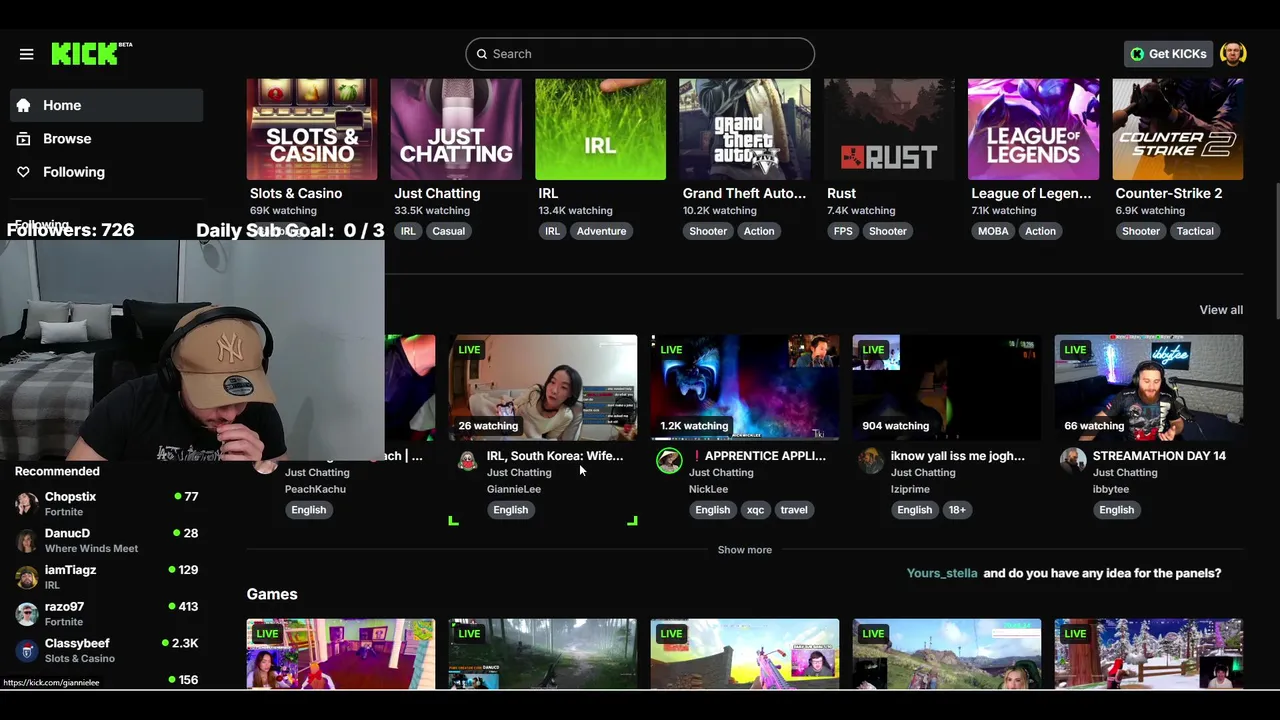The width and height of the screenshot is (1280, 720).
Task: Click NickLee streamer avatar
Action: (669, 460)
